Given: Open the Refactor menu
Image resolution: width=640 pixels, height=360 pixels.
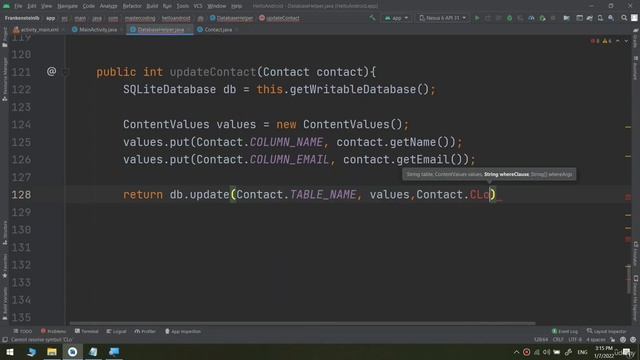Looking at the screenshot, I should (132, 6).
